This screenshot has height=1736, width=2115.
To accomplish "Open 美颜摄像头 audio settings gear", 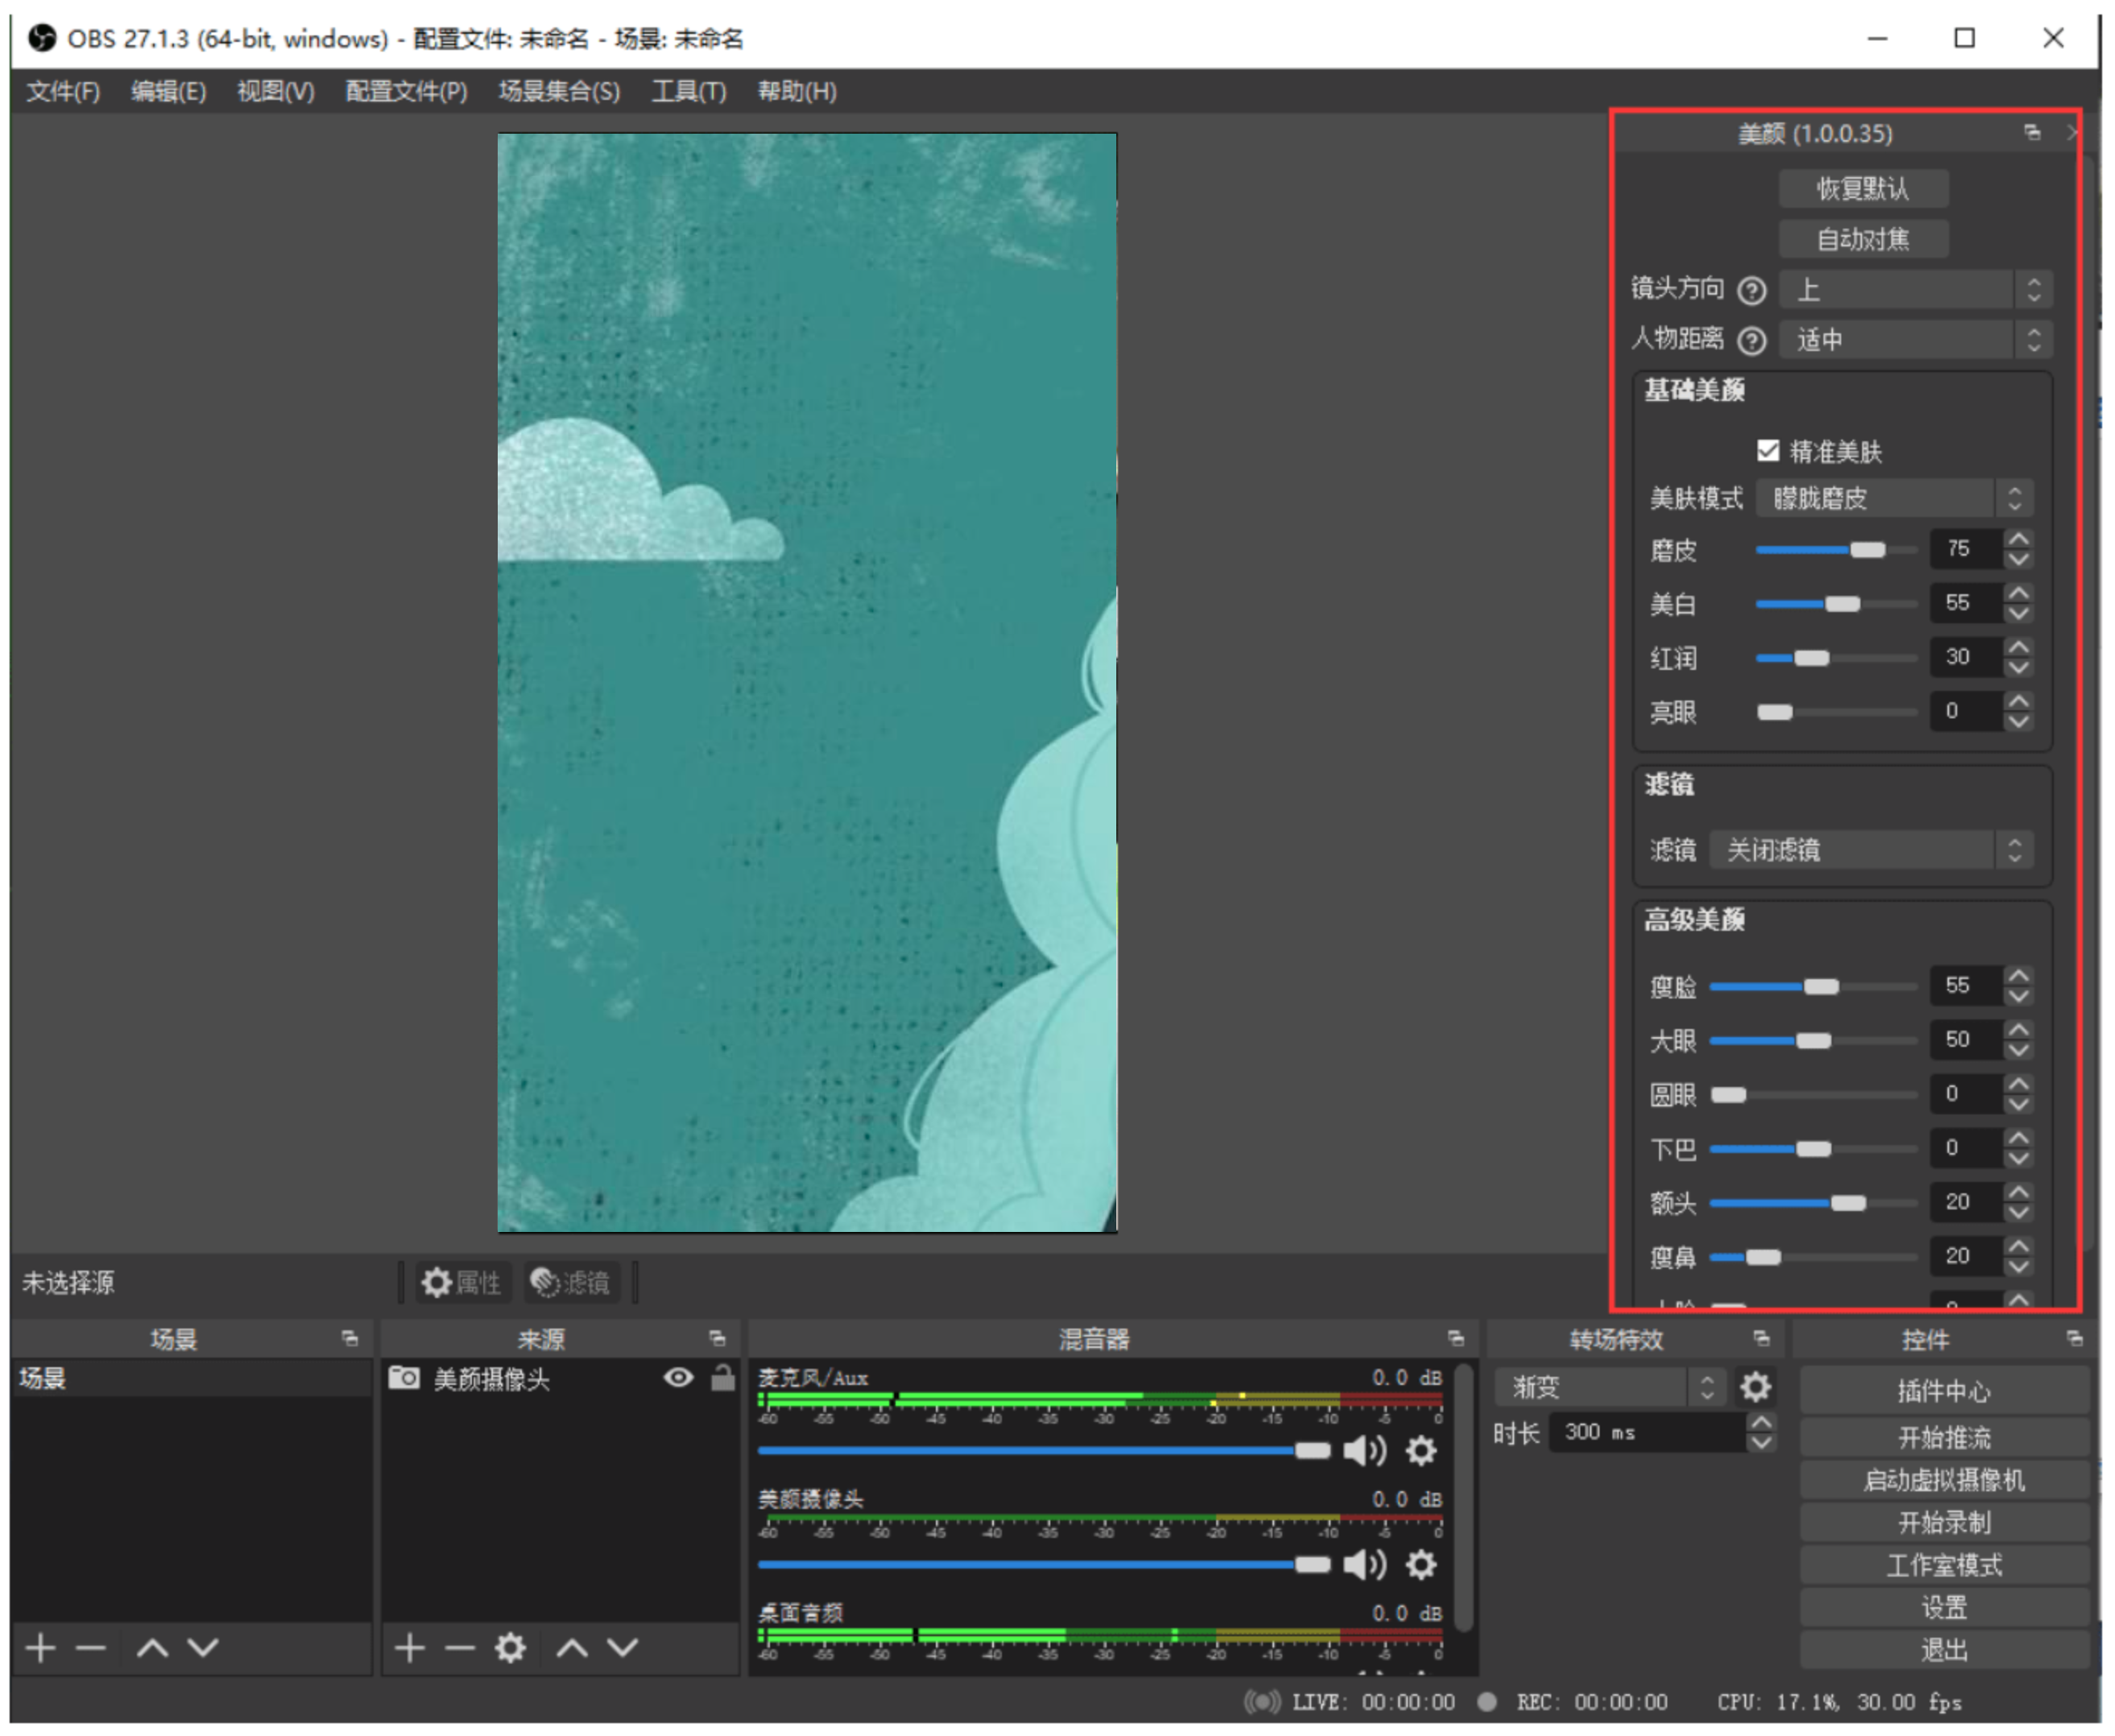I will coord(1421,1565).
